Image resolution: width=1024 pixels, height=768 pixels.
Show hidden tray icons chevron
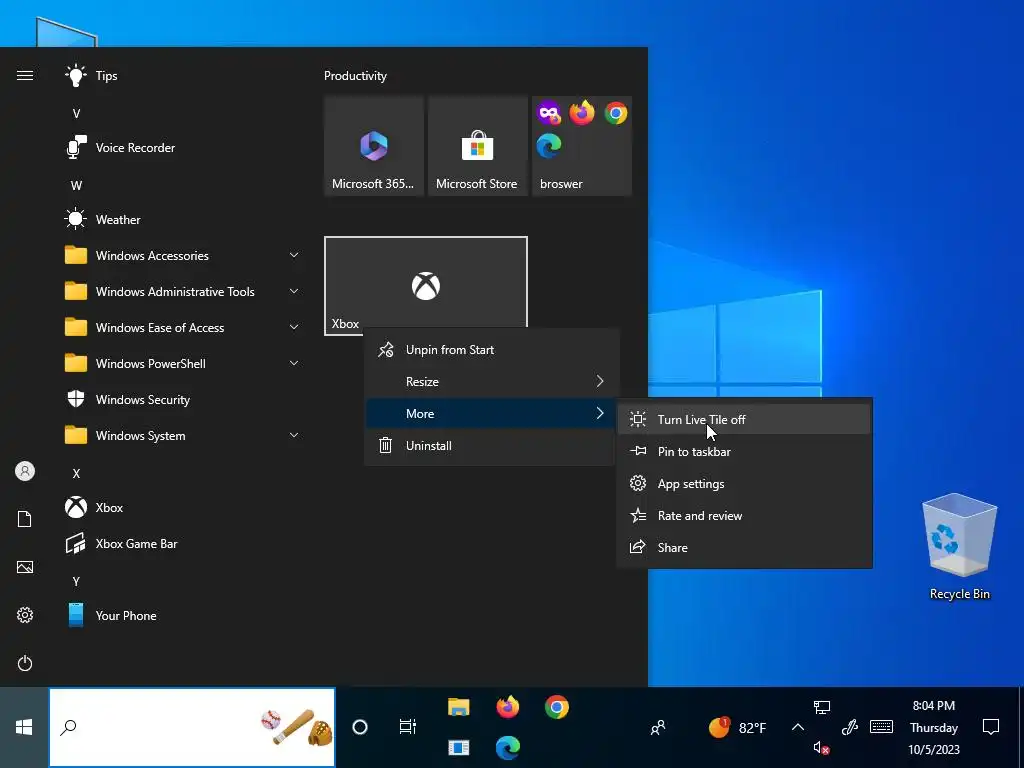coord(797,727)
